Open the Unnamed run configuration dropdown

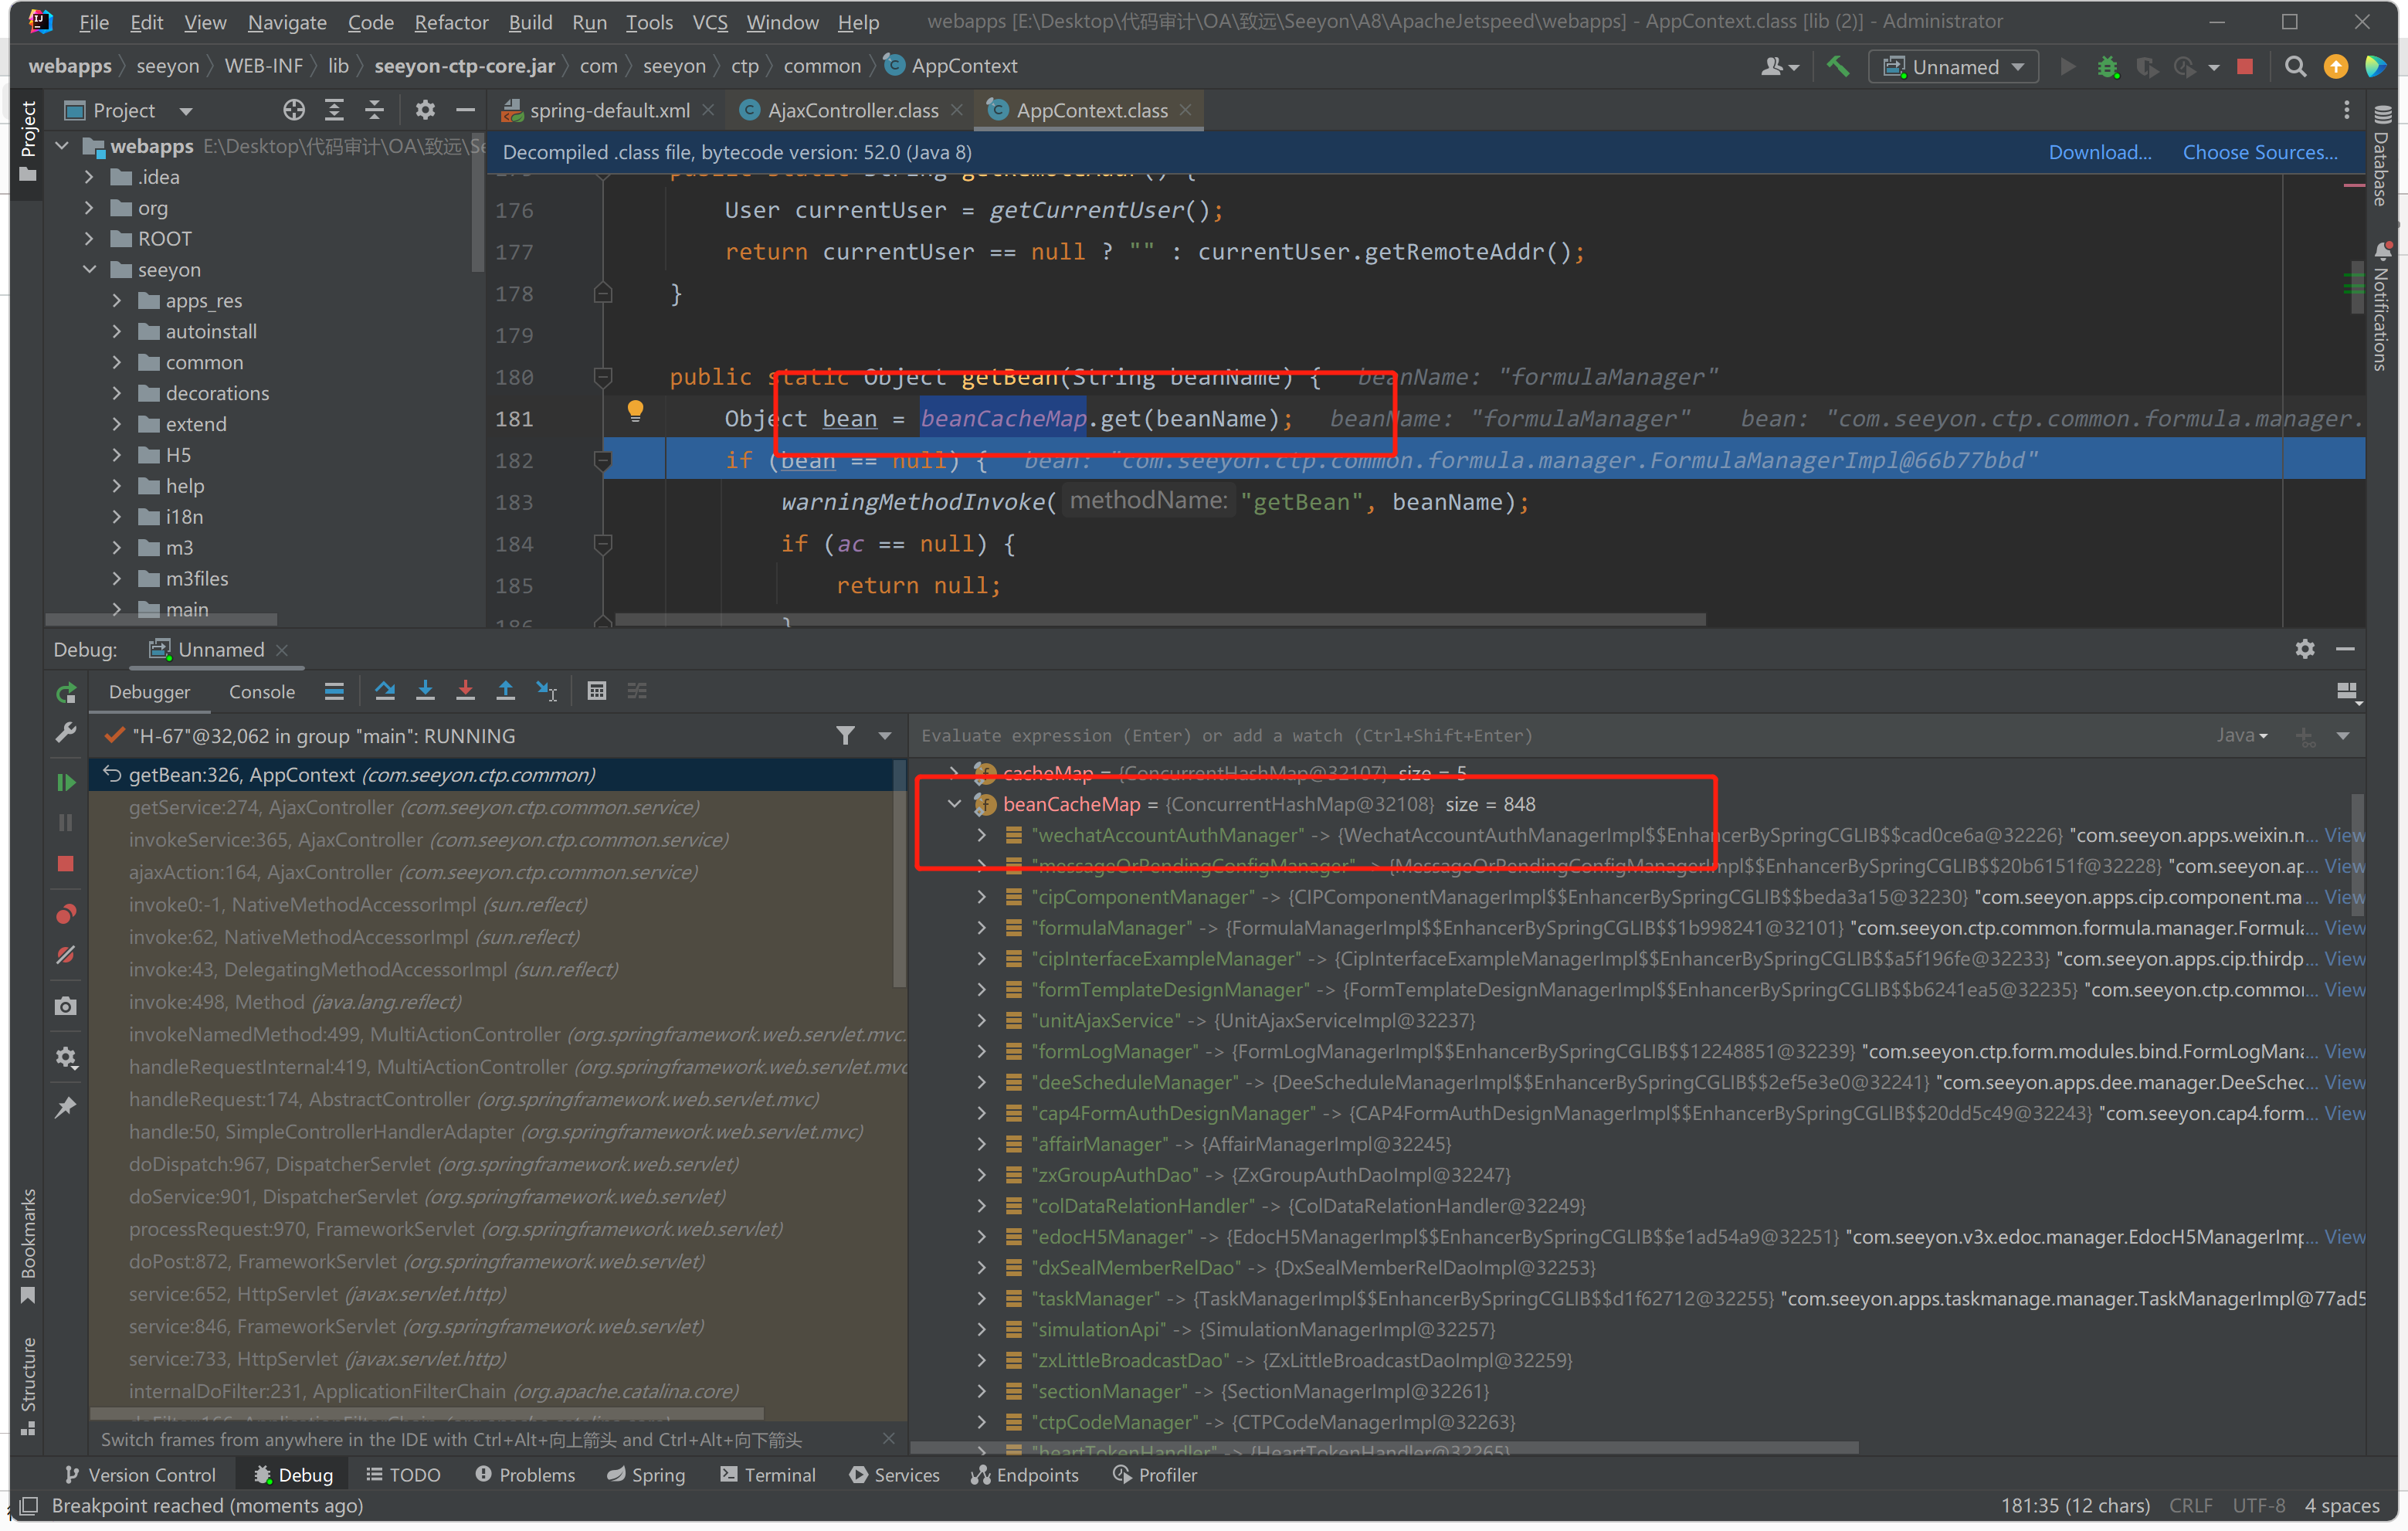(1953, 67)
